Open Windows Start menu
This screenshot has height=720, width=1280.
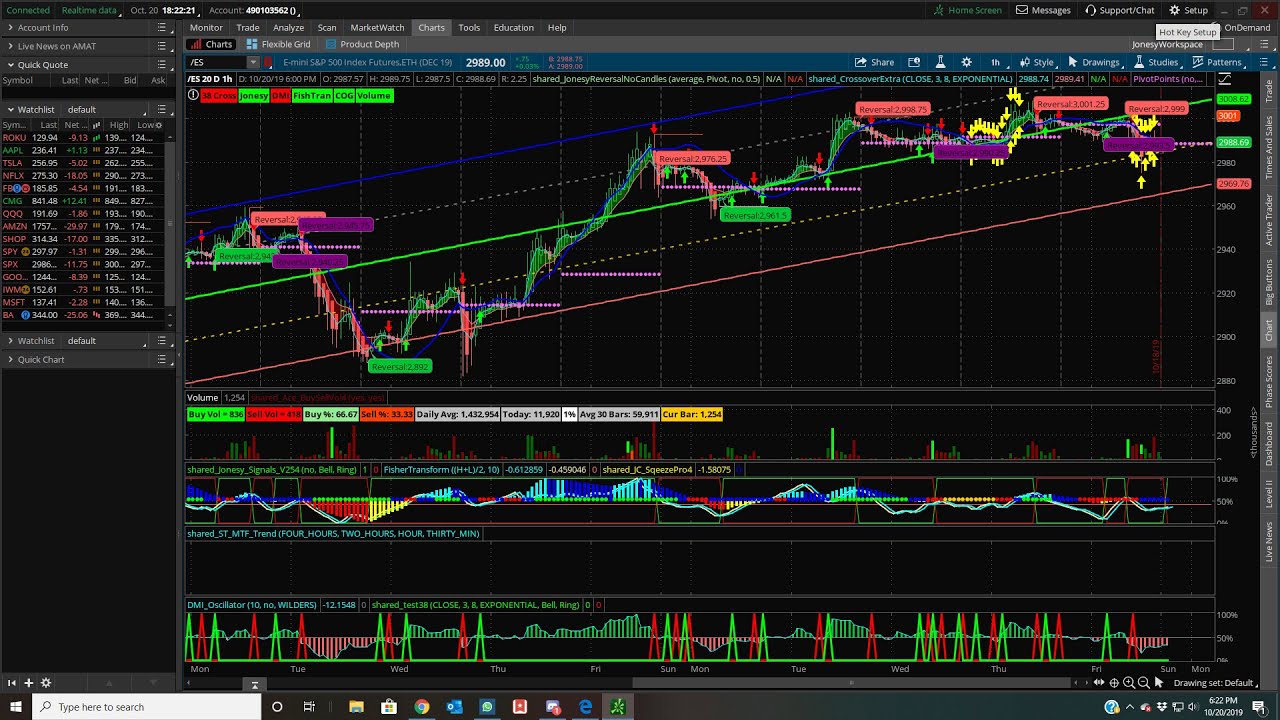pos(15,707)
